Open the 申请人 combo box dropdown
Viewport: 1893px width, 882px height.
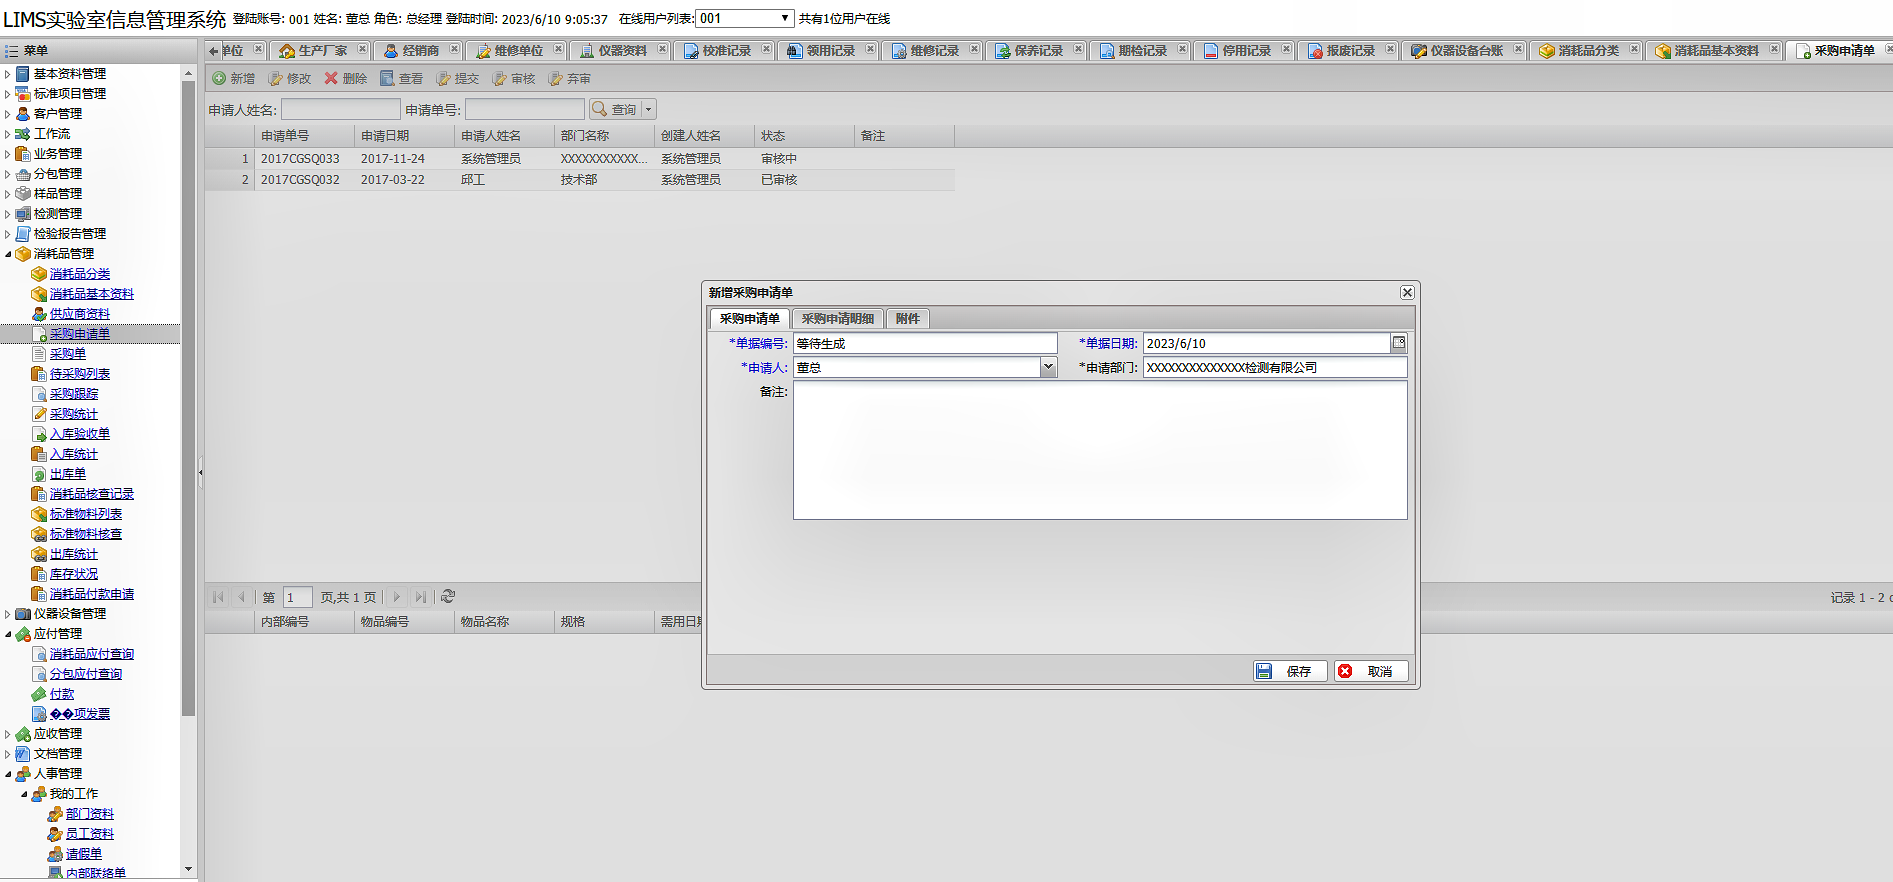point(1048,367)
